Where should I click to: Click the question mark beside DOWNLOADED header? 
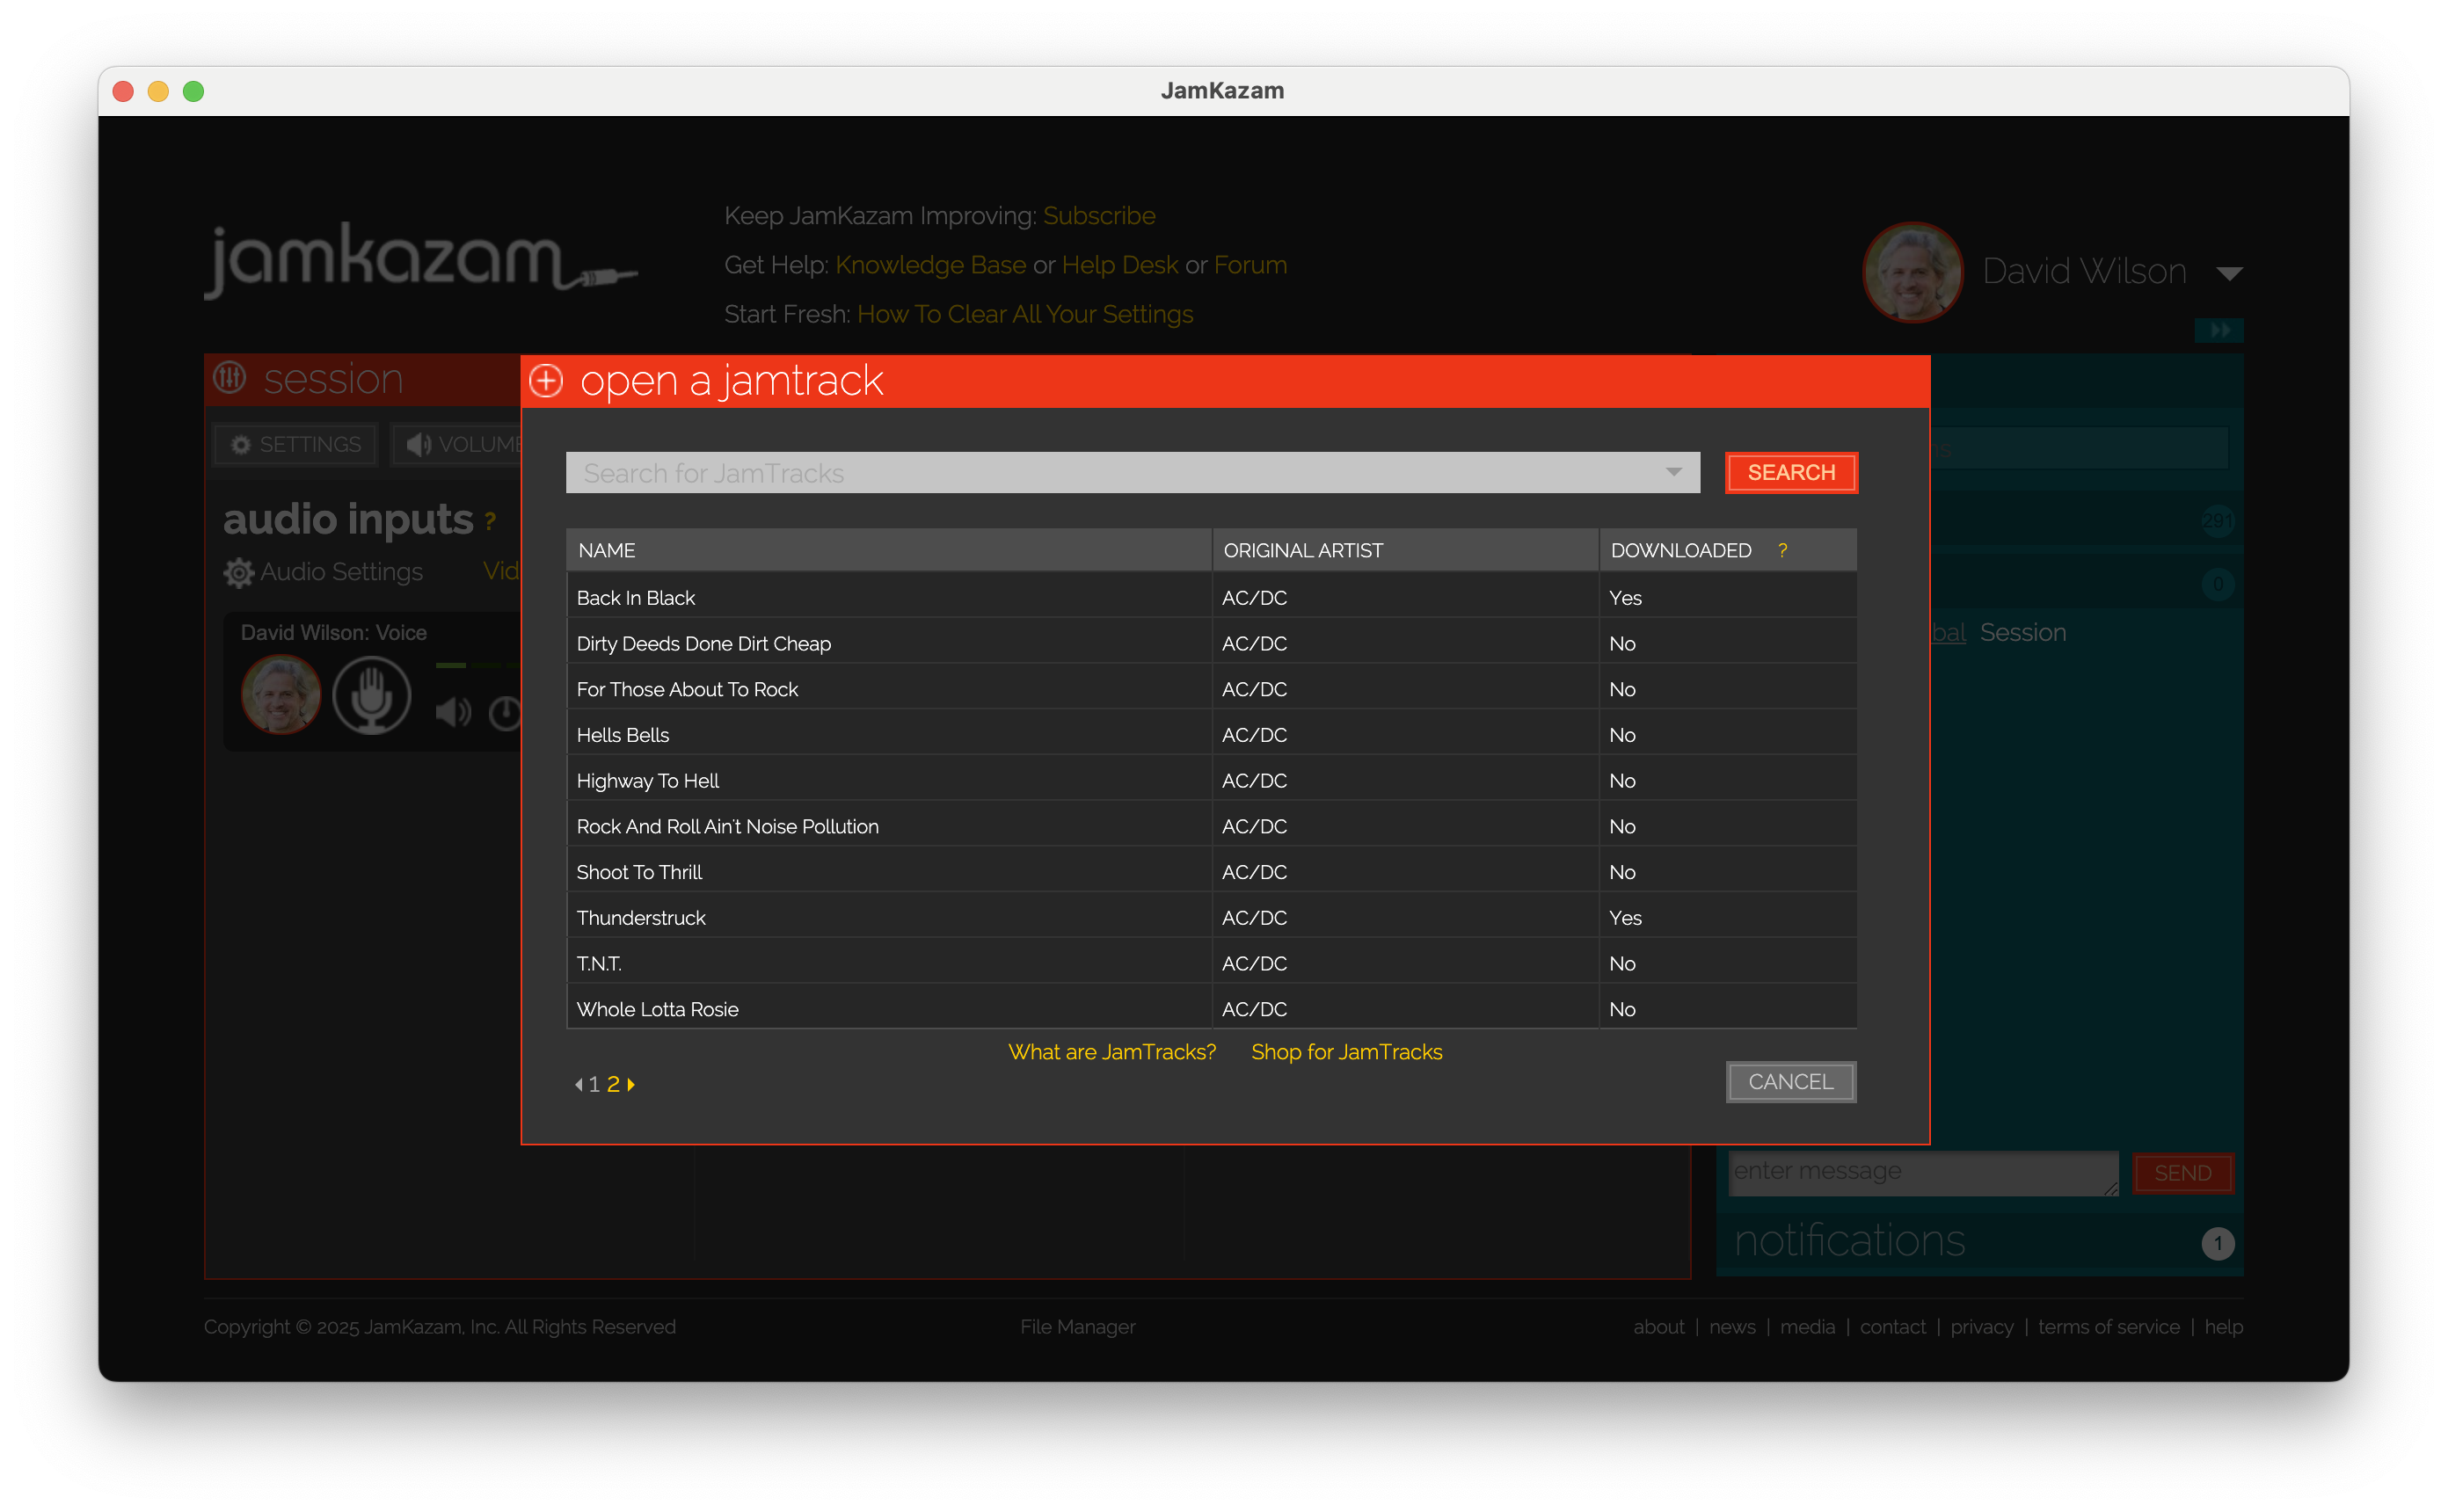point(1782,550)
